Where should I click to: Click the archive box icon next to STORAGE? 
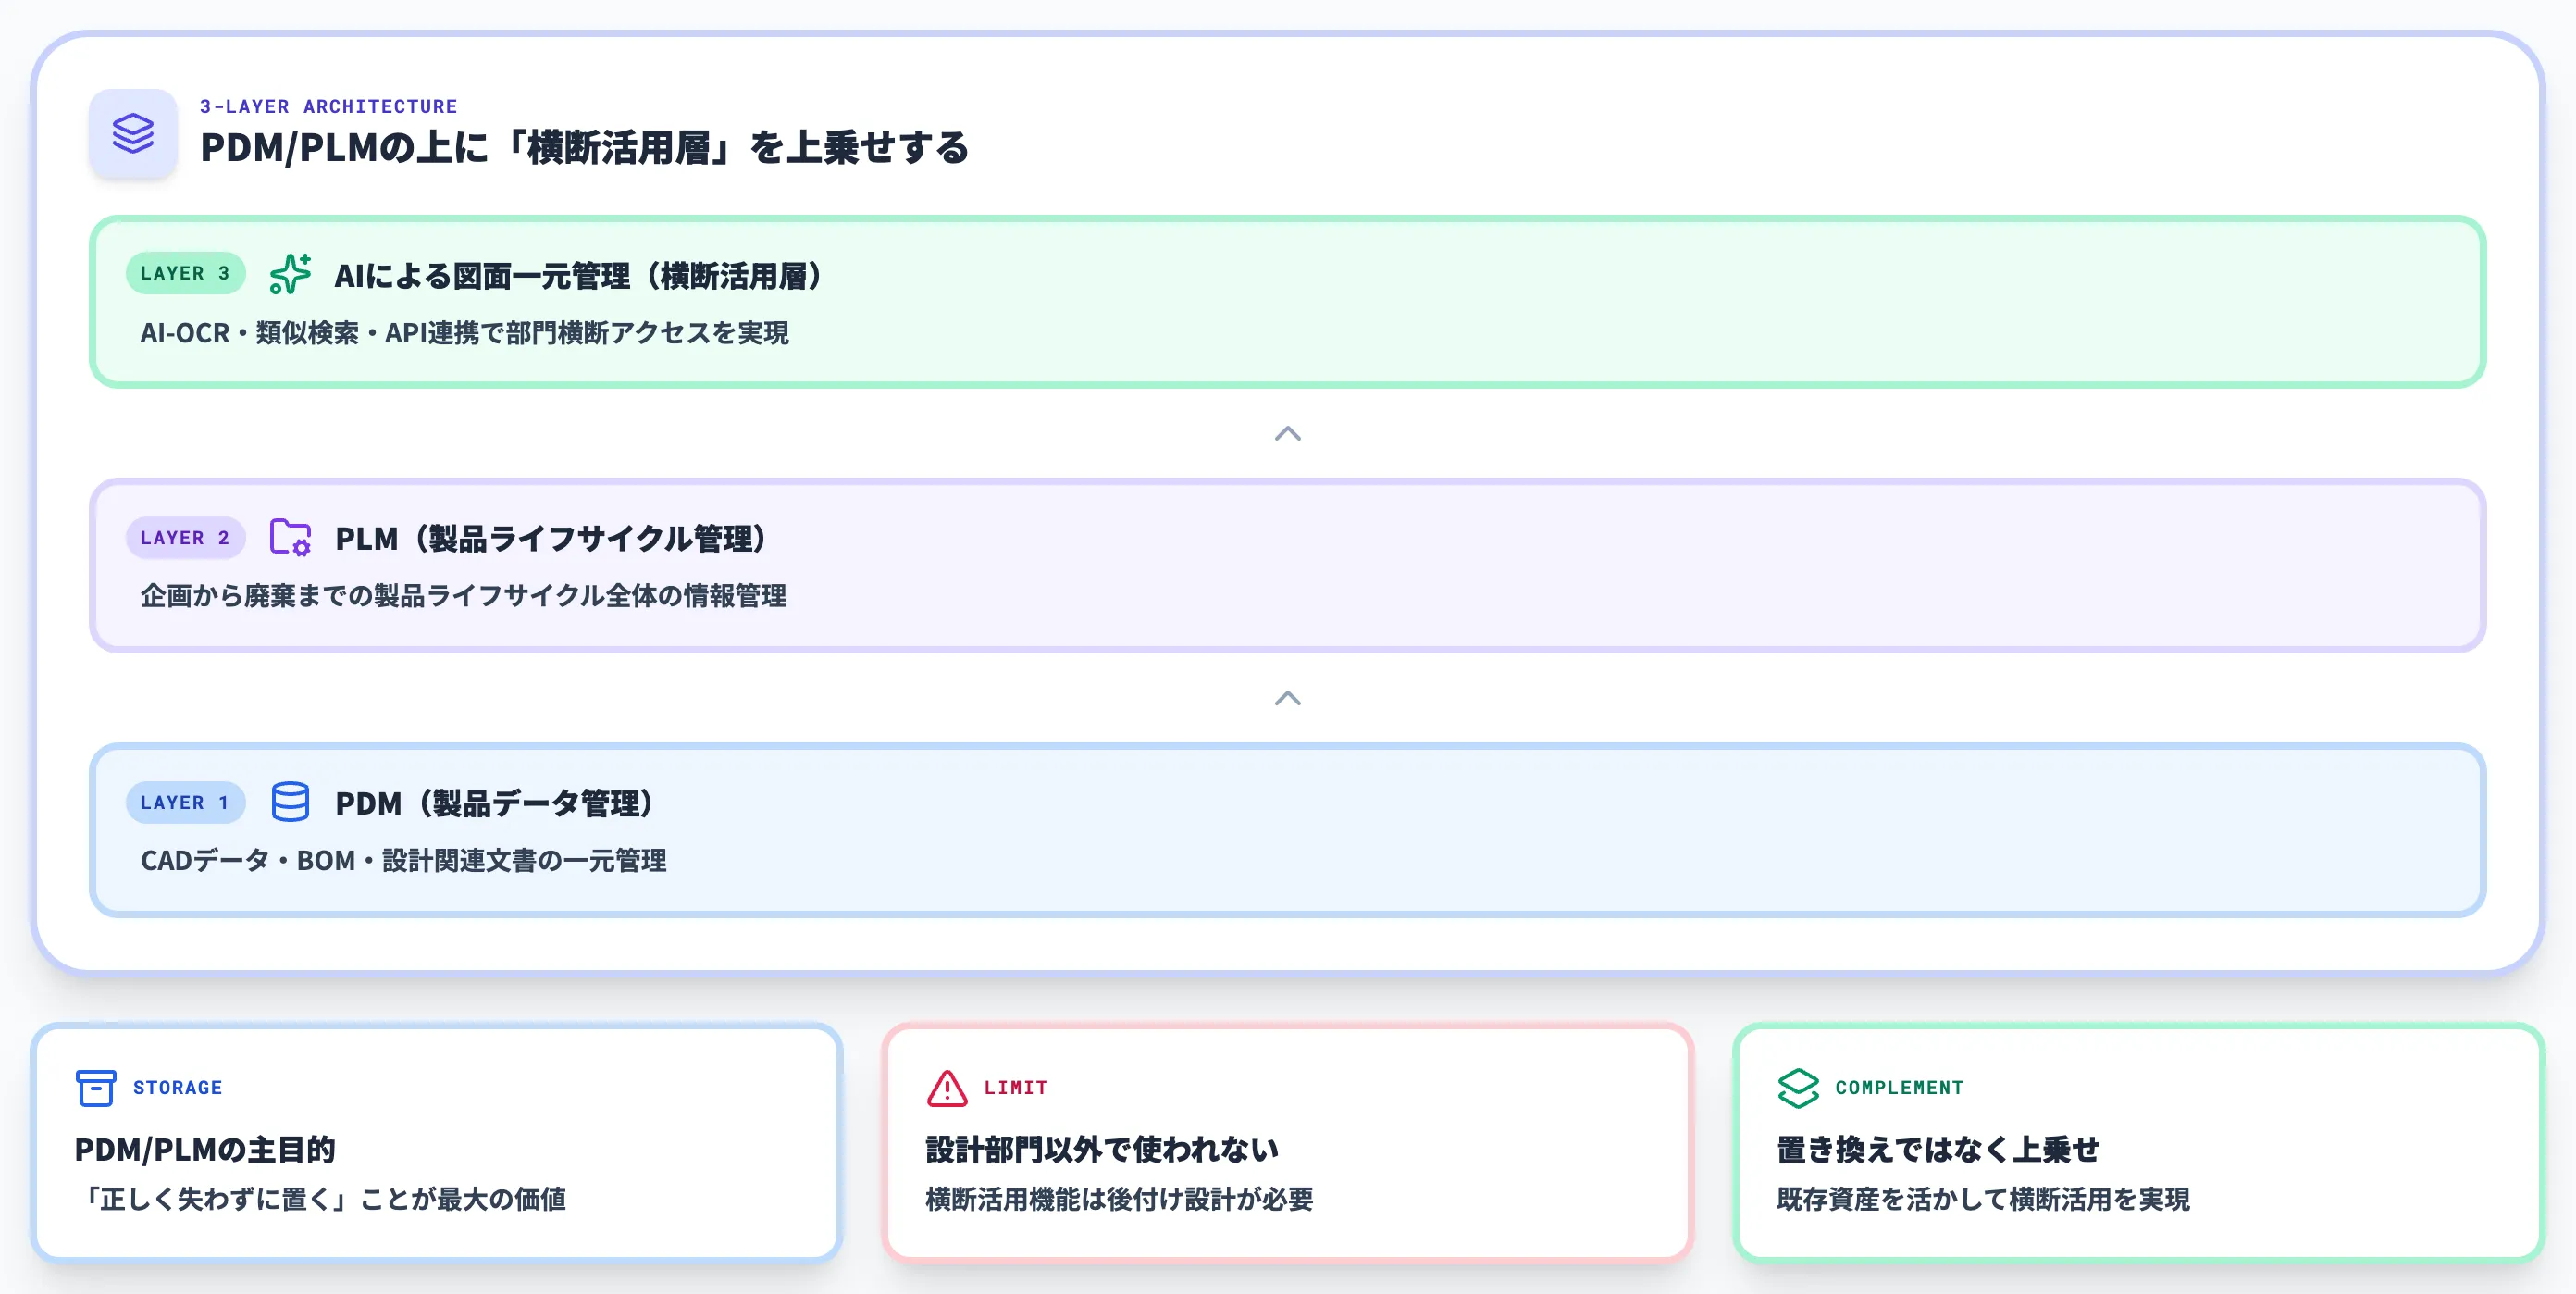pyautogui.click(x=96, y=1088)
